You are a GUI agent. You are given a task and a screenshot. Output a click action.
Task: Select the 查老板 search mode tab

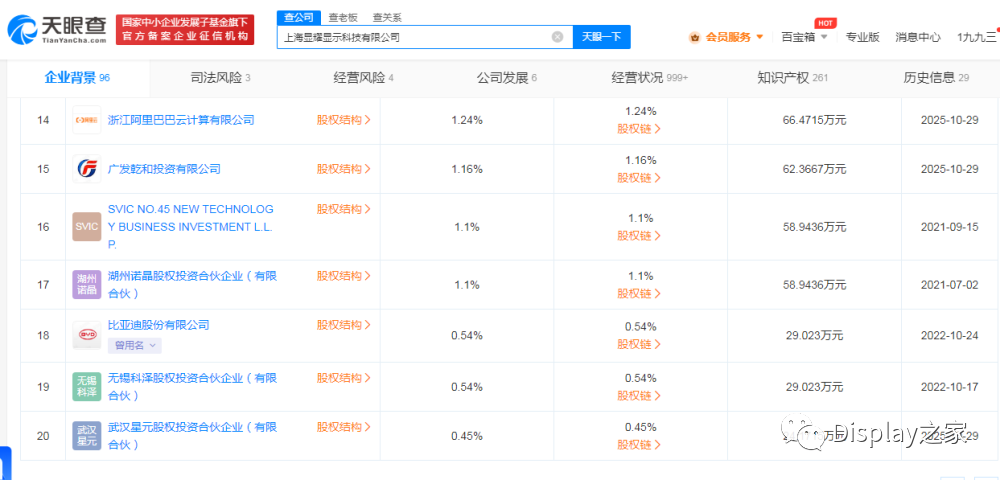342,18
